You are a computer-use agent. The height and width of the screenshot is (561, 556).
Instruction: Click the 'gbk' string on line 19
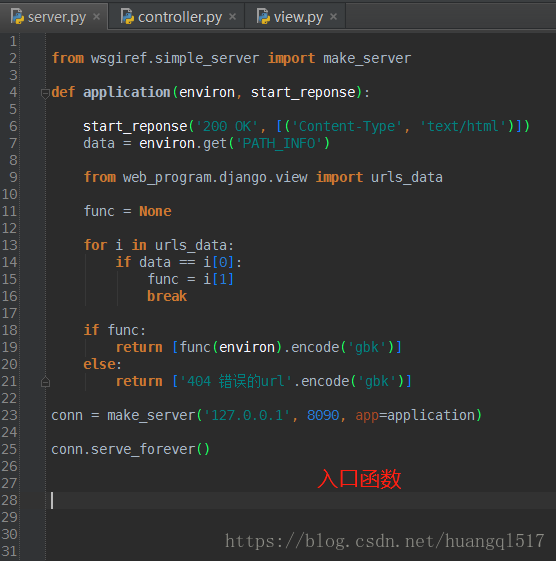tap(366, 347)
